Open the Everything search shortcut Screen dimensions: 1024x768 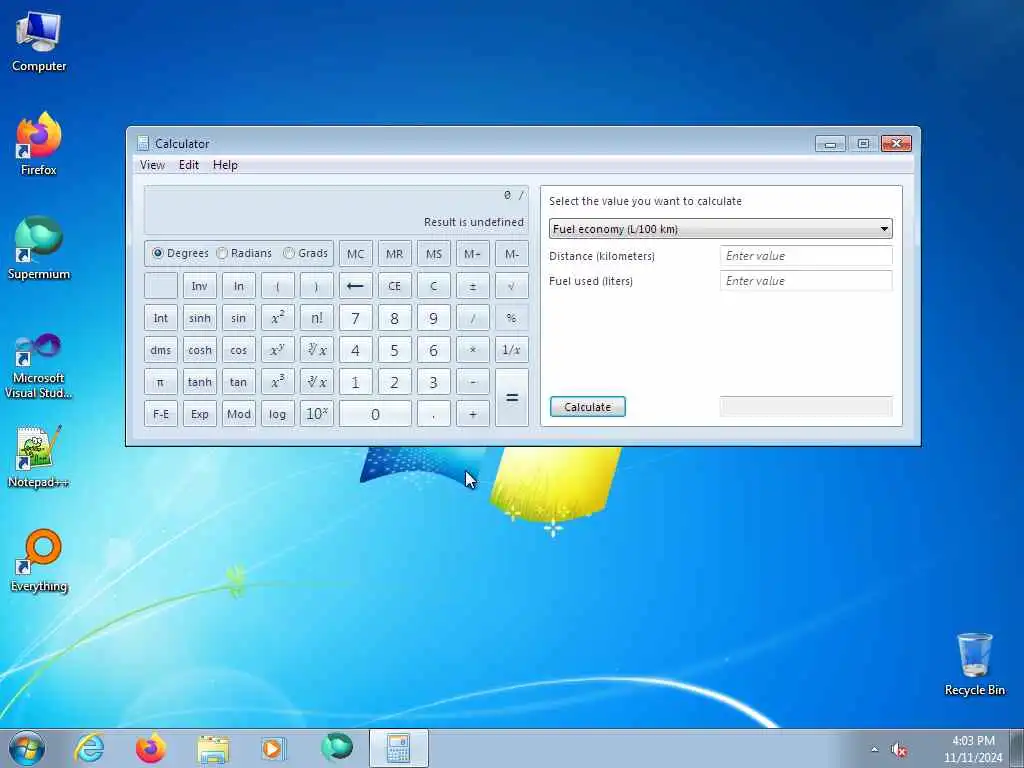tap(39, 560)
